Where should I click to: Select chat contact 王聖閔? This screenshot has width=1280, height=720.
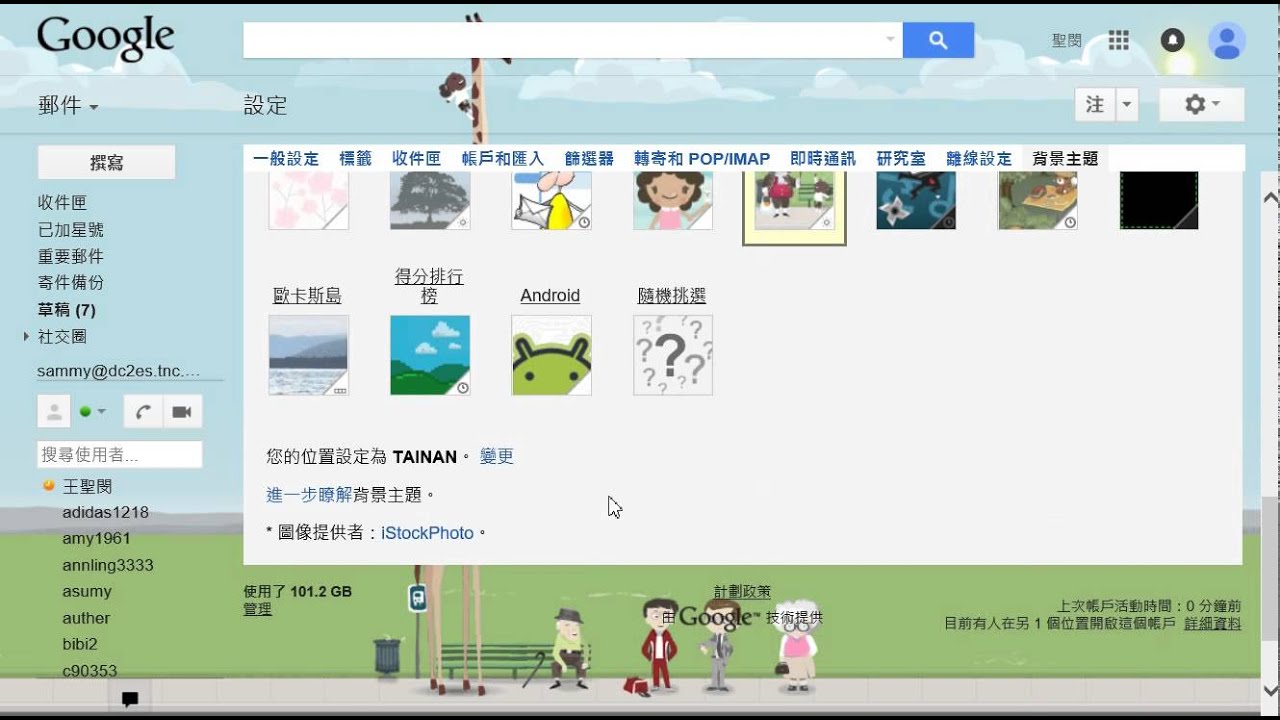[x=87, y=486]
